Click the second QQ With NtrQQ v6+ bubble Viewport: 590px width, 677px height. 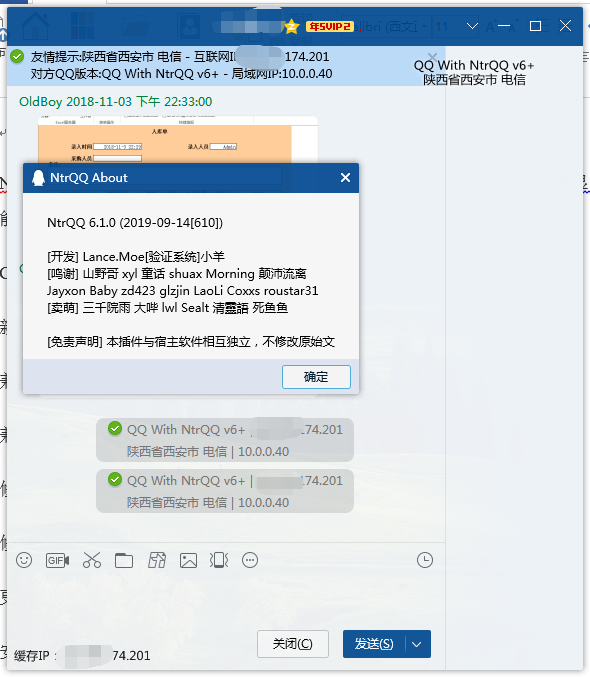coord(225,491)
